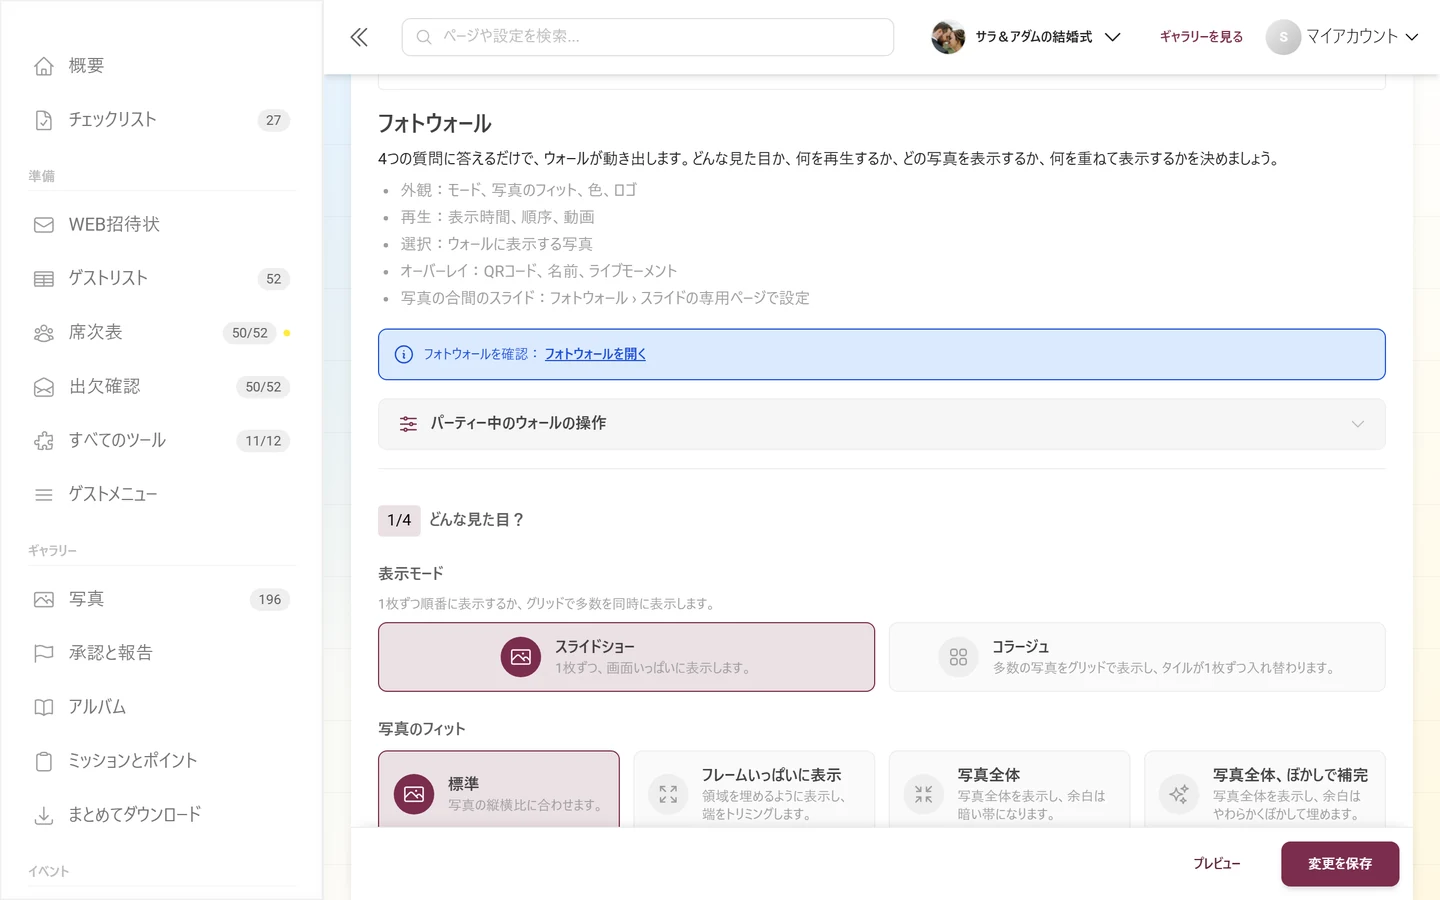Choose the 写真全体 photo fit option
This screenshot has height=900, width=1440.
pyautogui.click(x=1010, y=790)
